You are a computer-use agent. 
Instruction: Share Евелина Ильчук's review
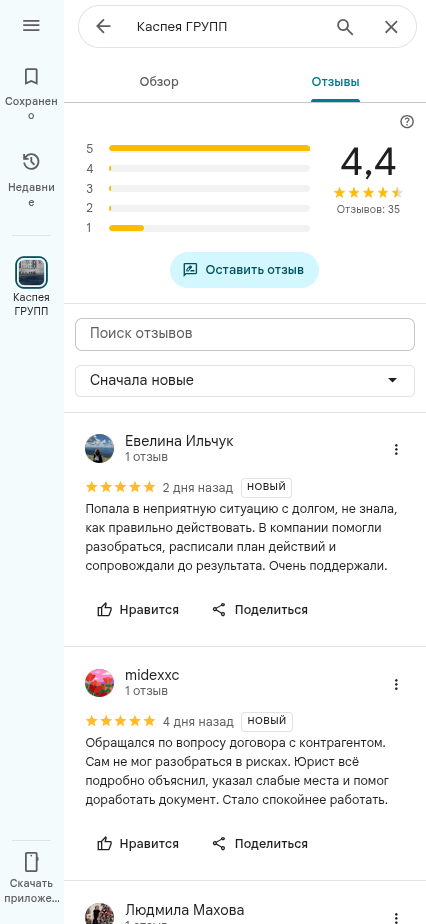coord(260,610)
